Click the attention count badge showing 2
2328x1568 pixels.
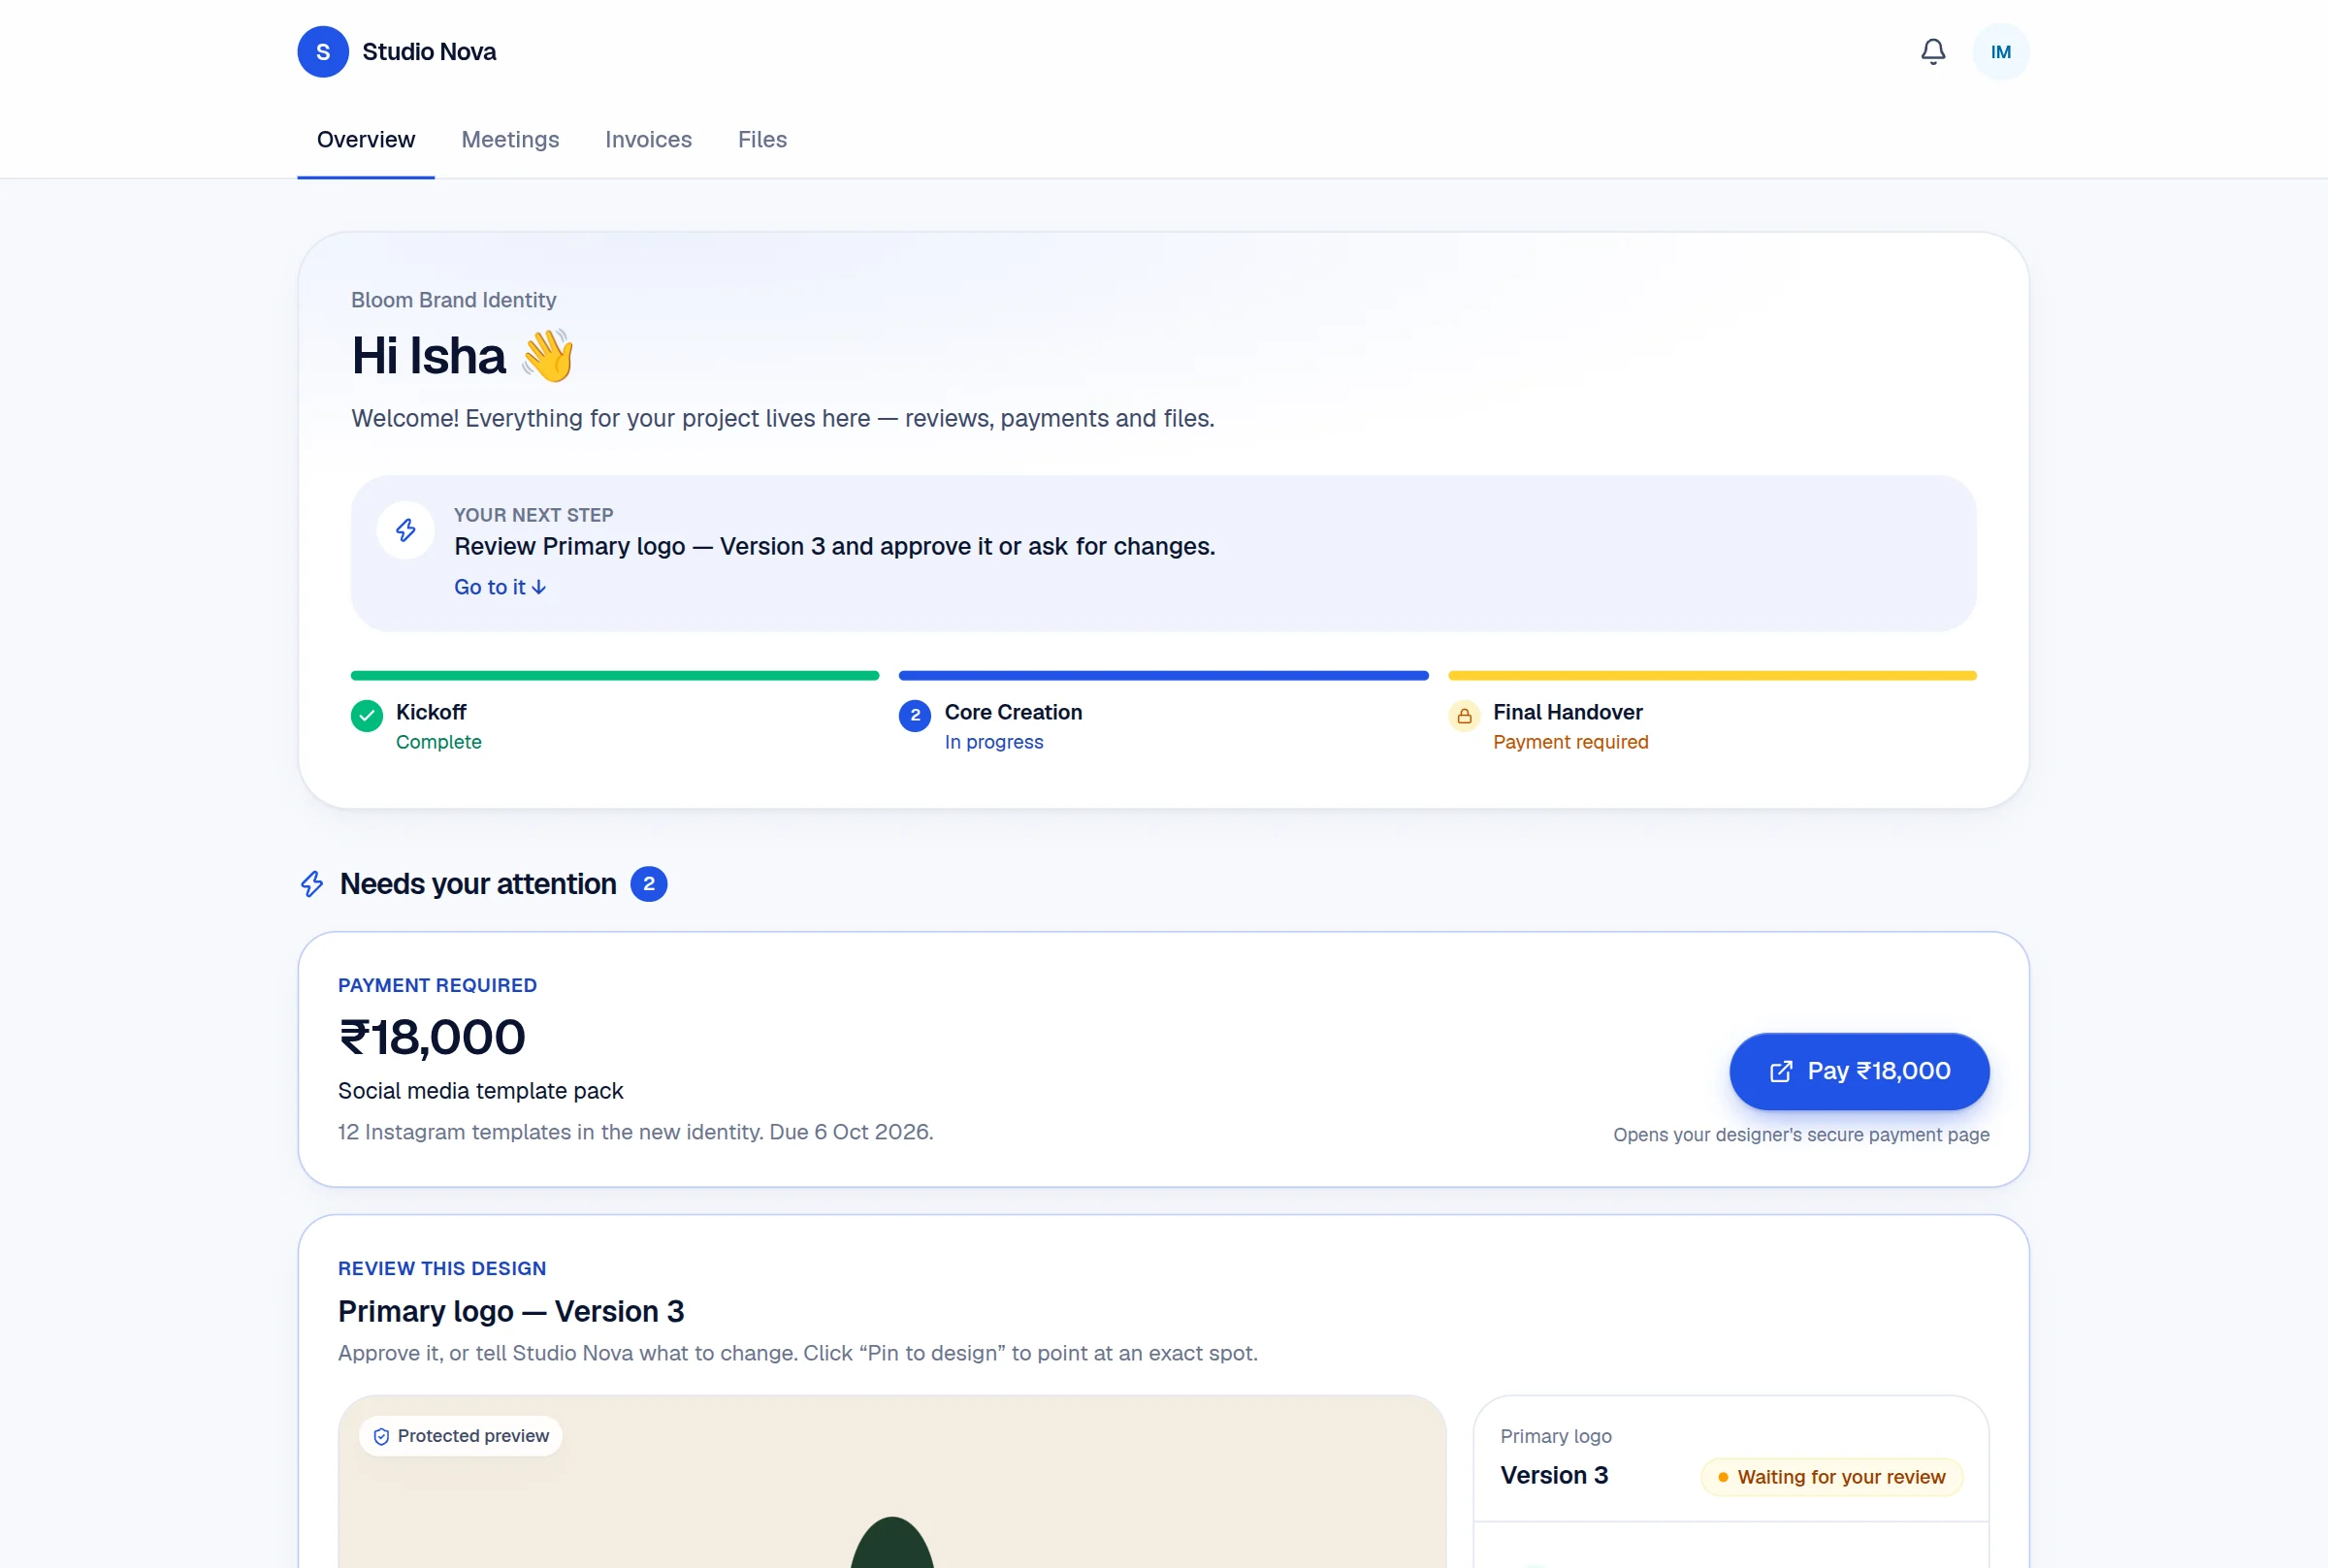coord(649,884)
